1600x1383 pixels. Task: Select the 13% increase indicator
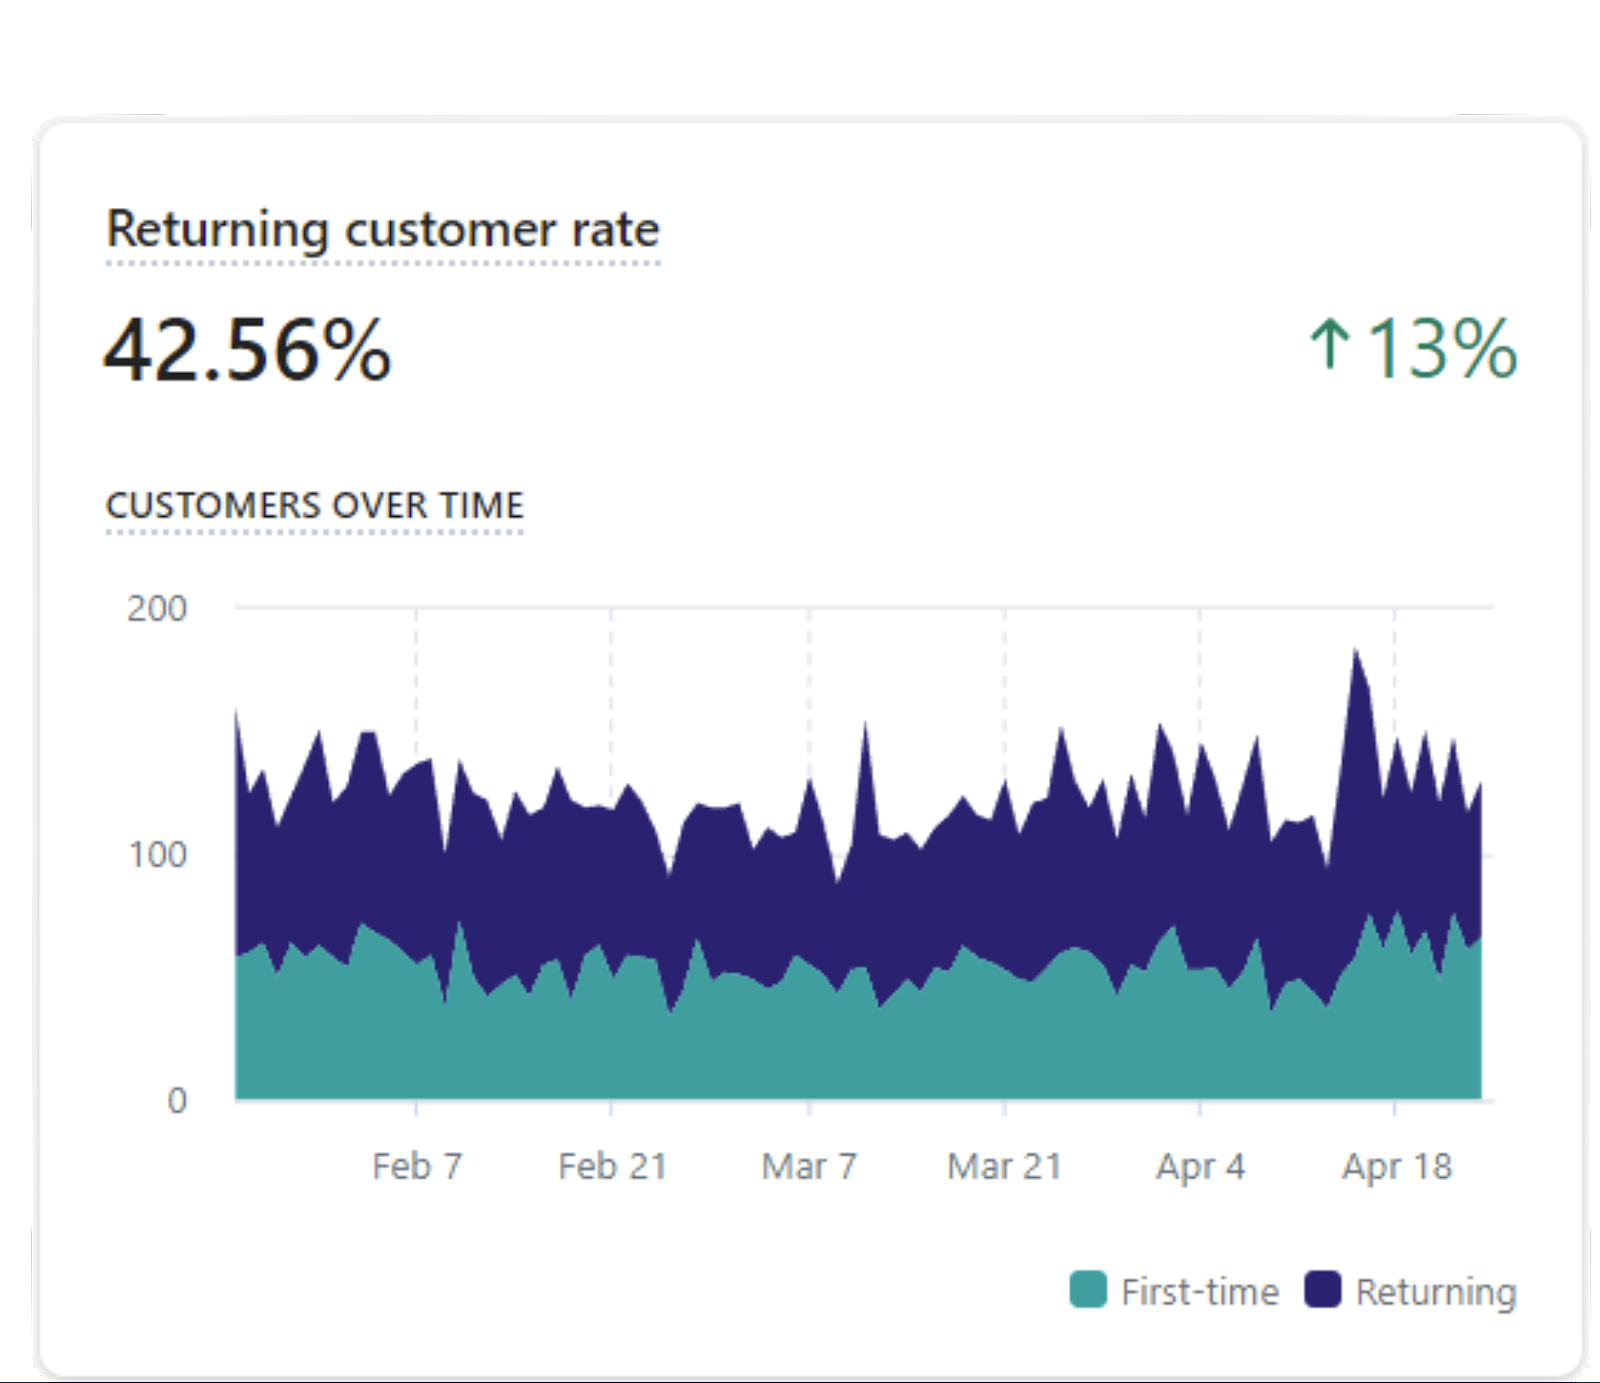(x=1413, y=348)
